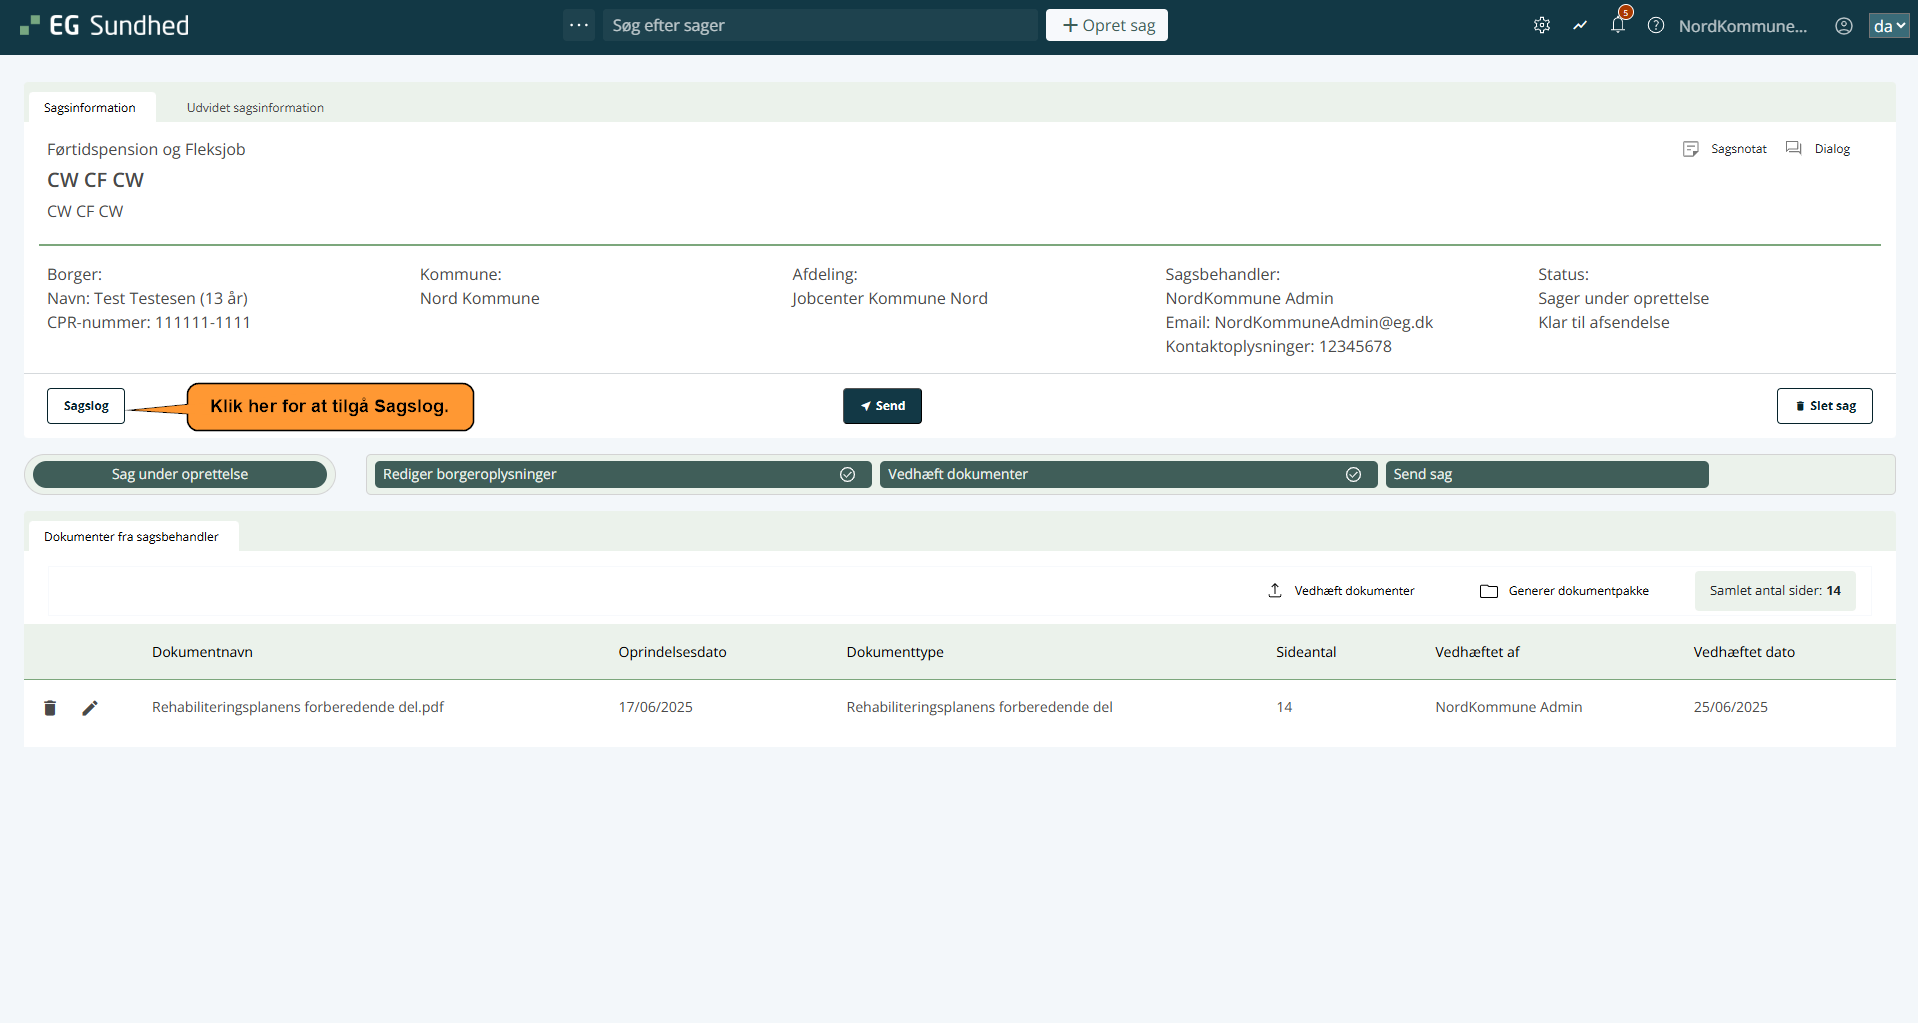Switch to Udvidet sagsinformation tab
The image size is (1918, 1023).
click(x=255, y=108)
